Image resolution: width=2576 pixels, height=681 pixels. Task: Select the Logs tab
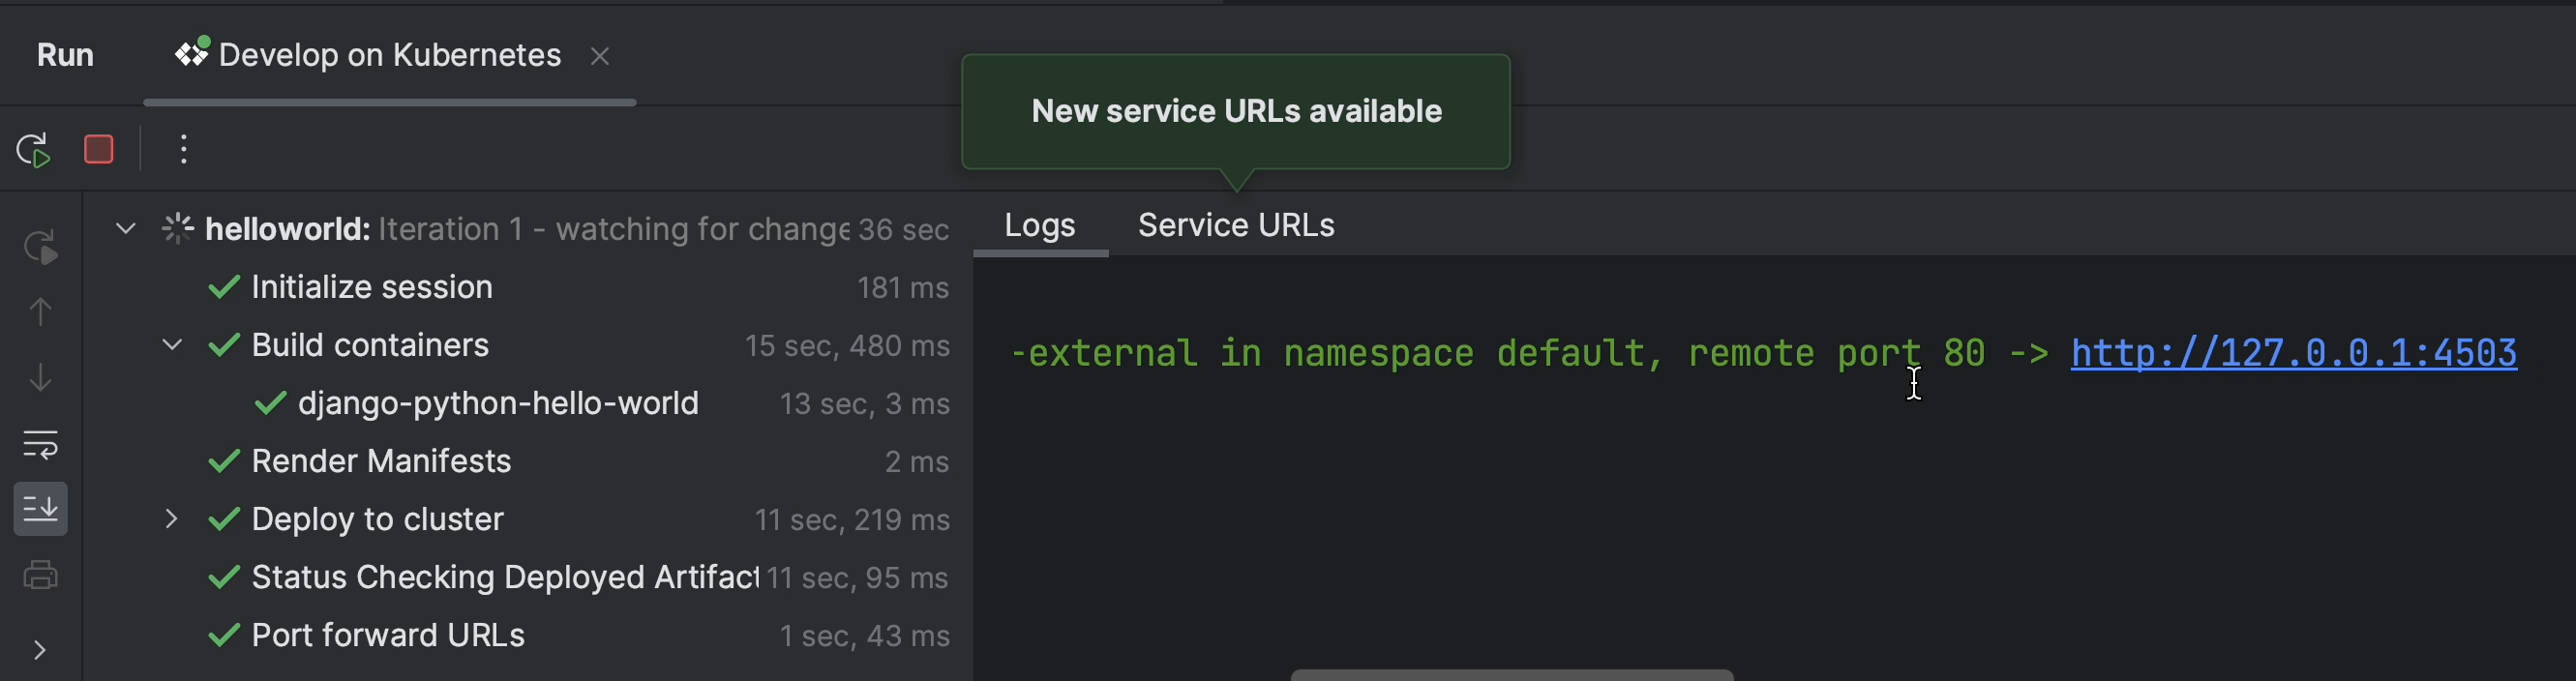[x=1039, y=226]
